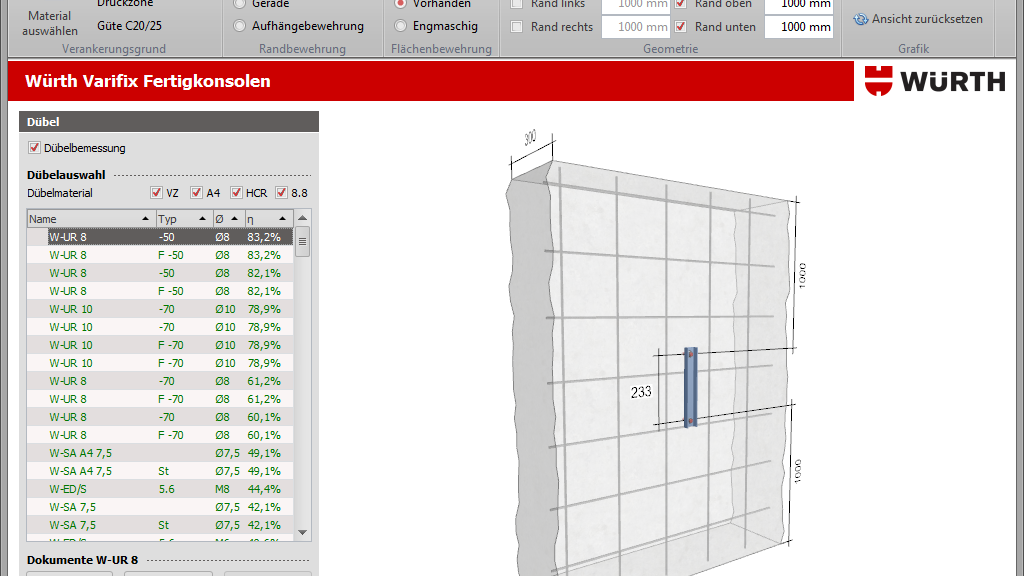
Task: Click the Ansicht zurücksetzen refresh icon
Action: 861,20
